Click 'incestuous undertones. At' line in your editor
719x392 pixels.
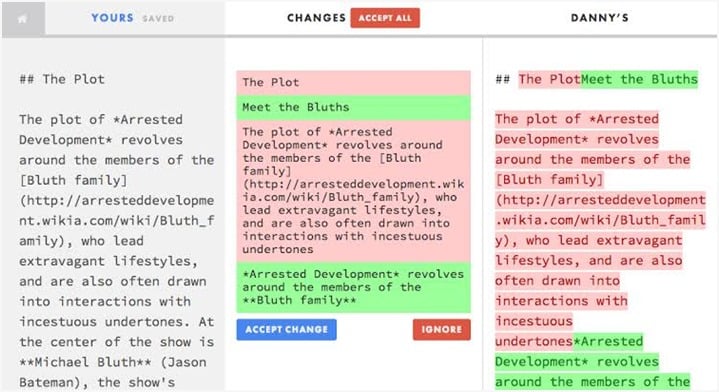point(116,322)
